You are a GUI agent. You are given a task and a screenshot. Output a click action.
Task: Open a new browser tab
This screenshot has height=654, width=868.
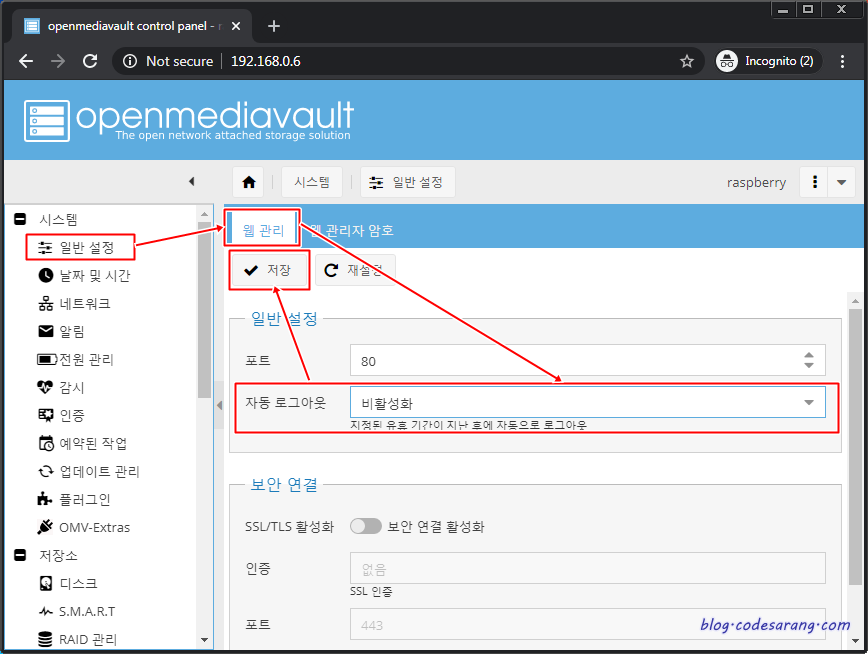[273, 26]
